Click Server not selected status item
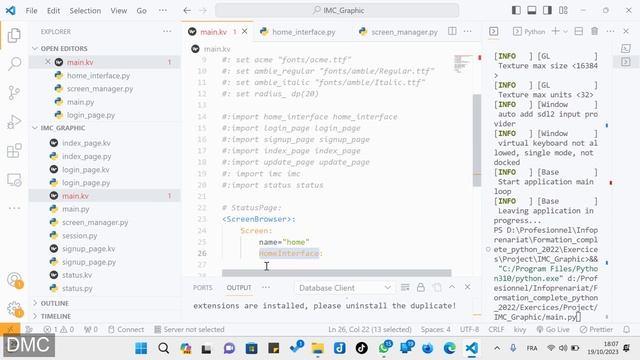 point(189,329)
